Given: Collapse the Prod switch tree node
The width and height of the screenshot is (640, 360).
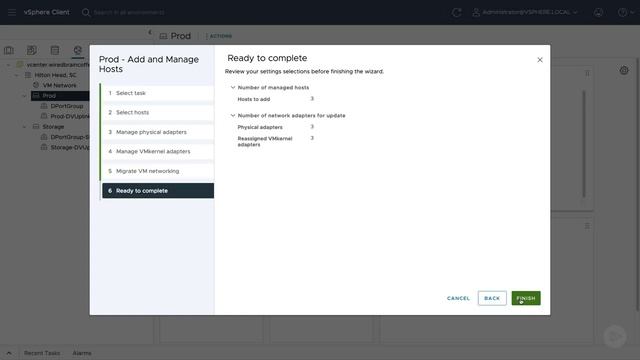Looking at the screenshot, I should point(24,96).
